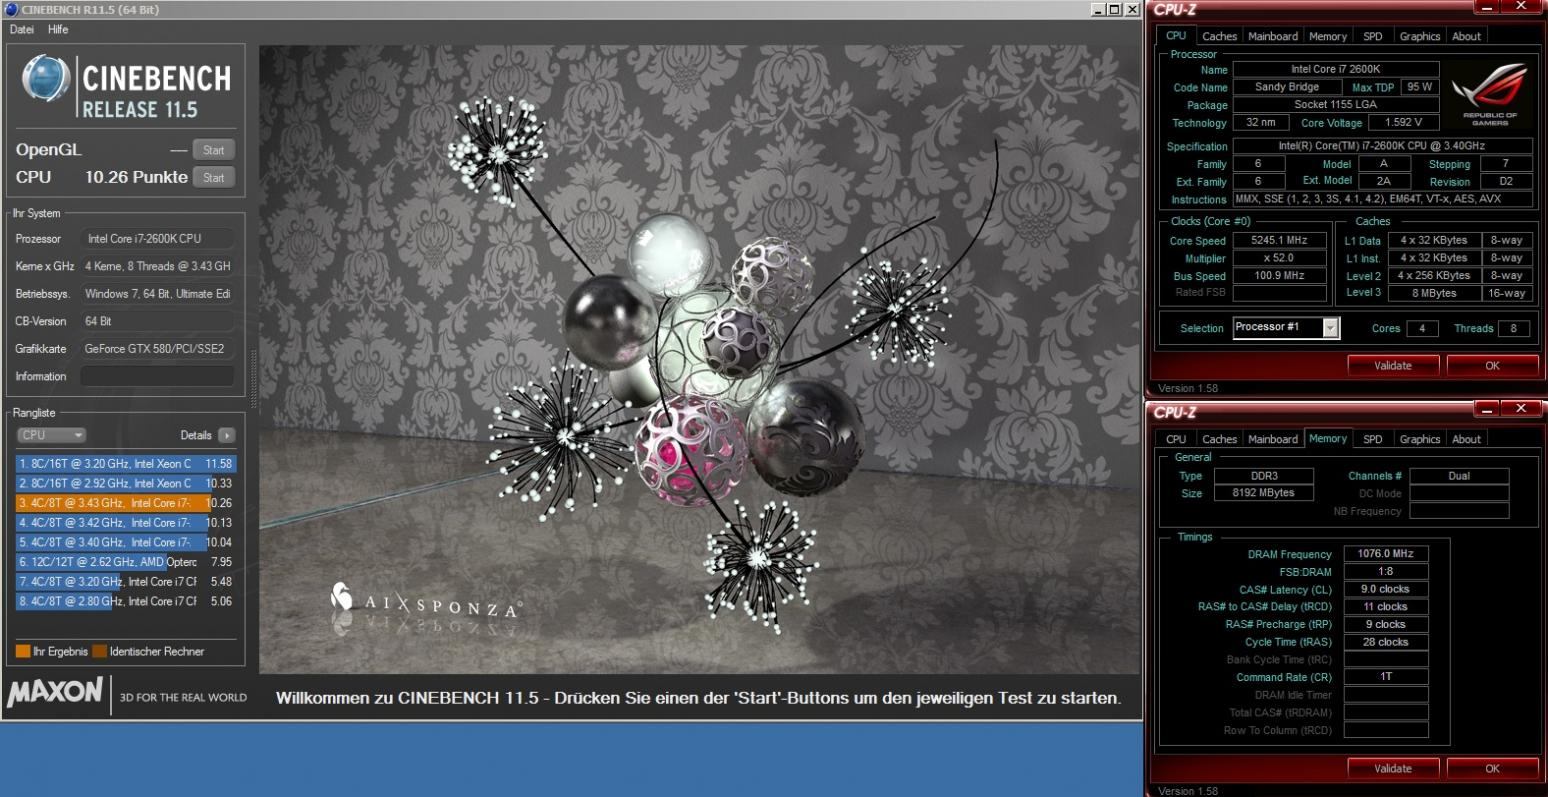The height and width of the screenshot is (797, 1548).
Task: Click the DRAM Frequency 1076.0 MHz value
Action: 1386,554
